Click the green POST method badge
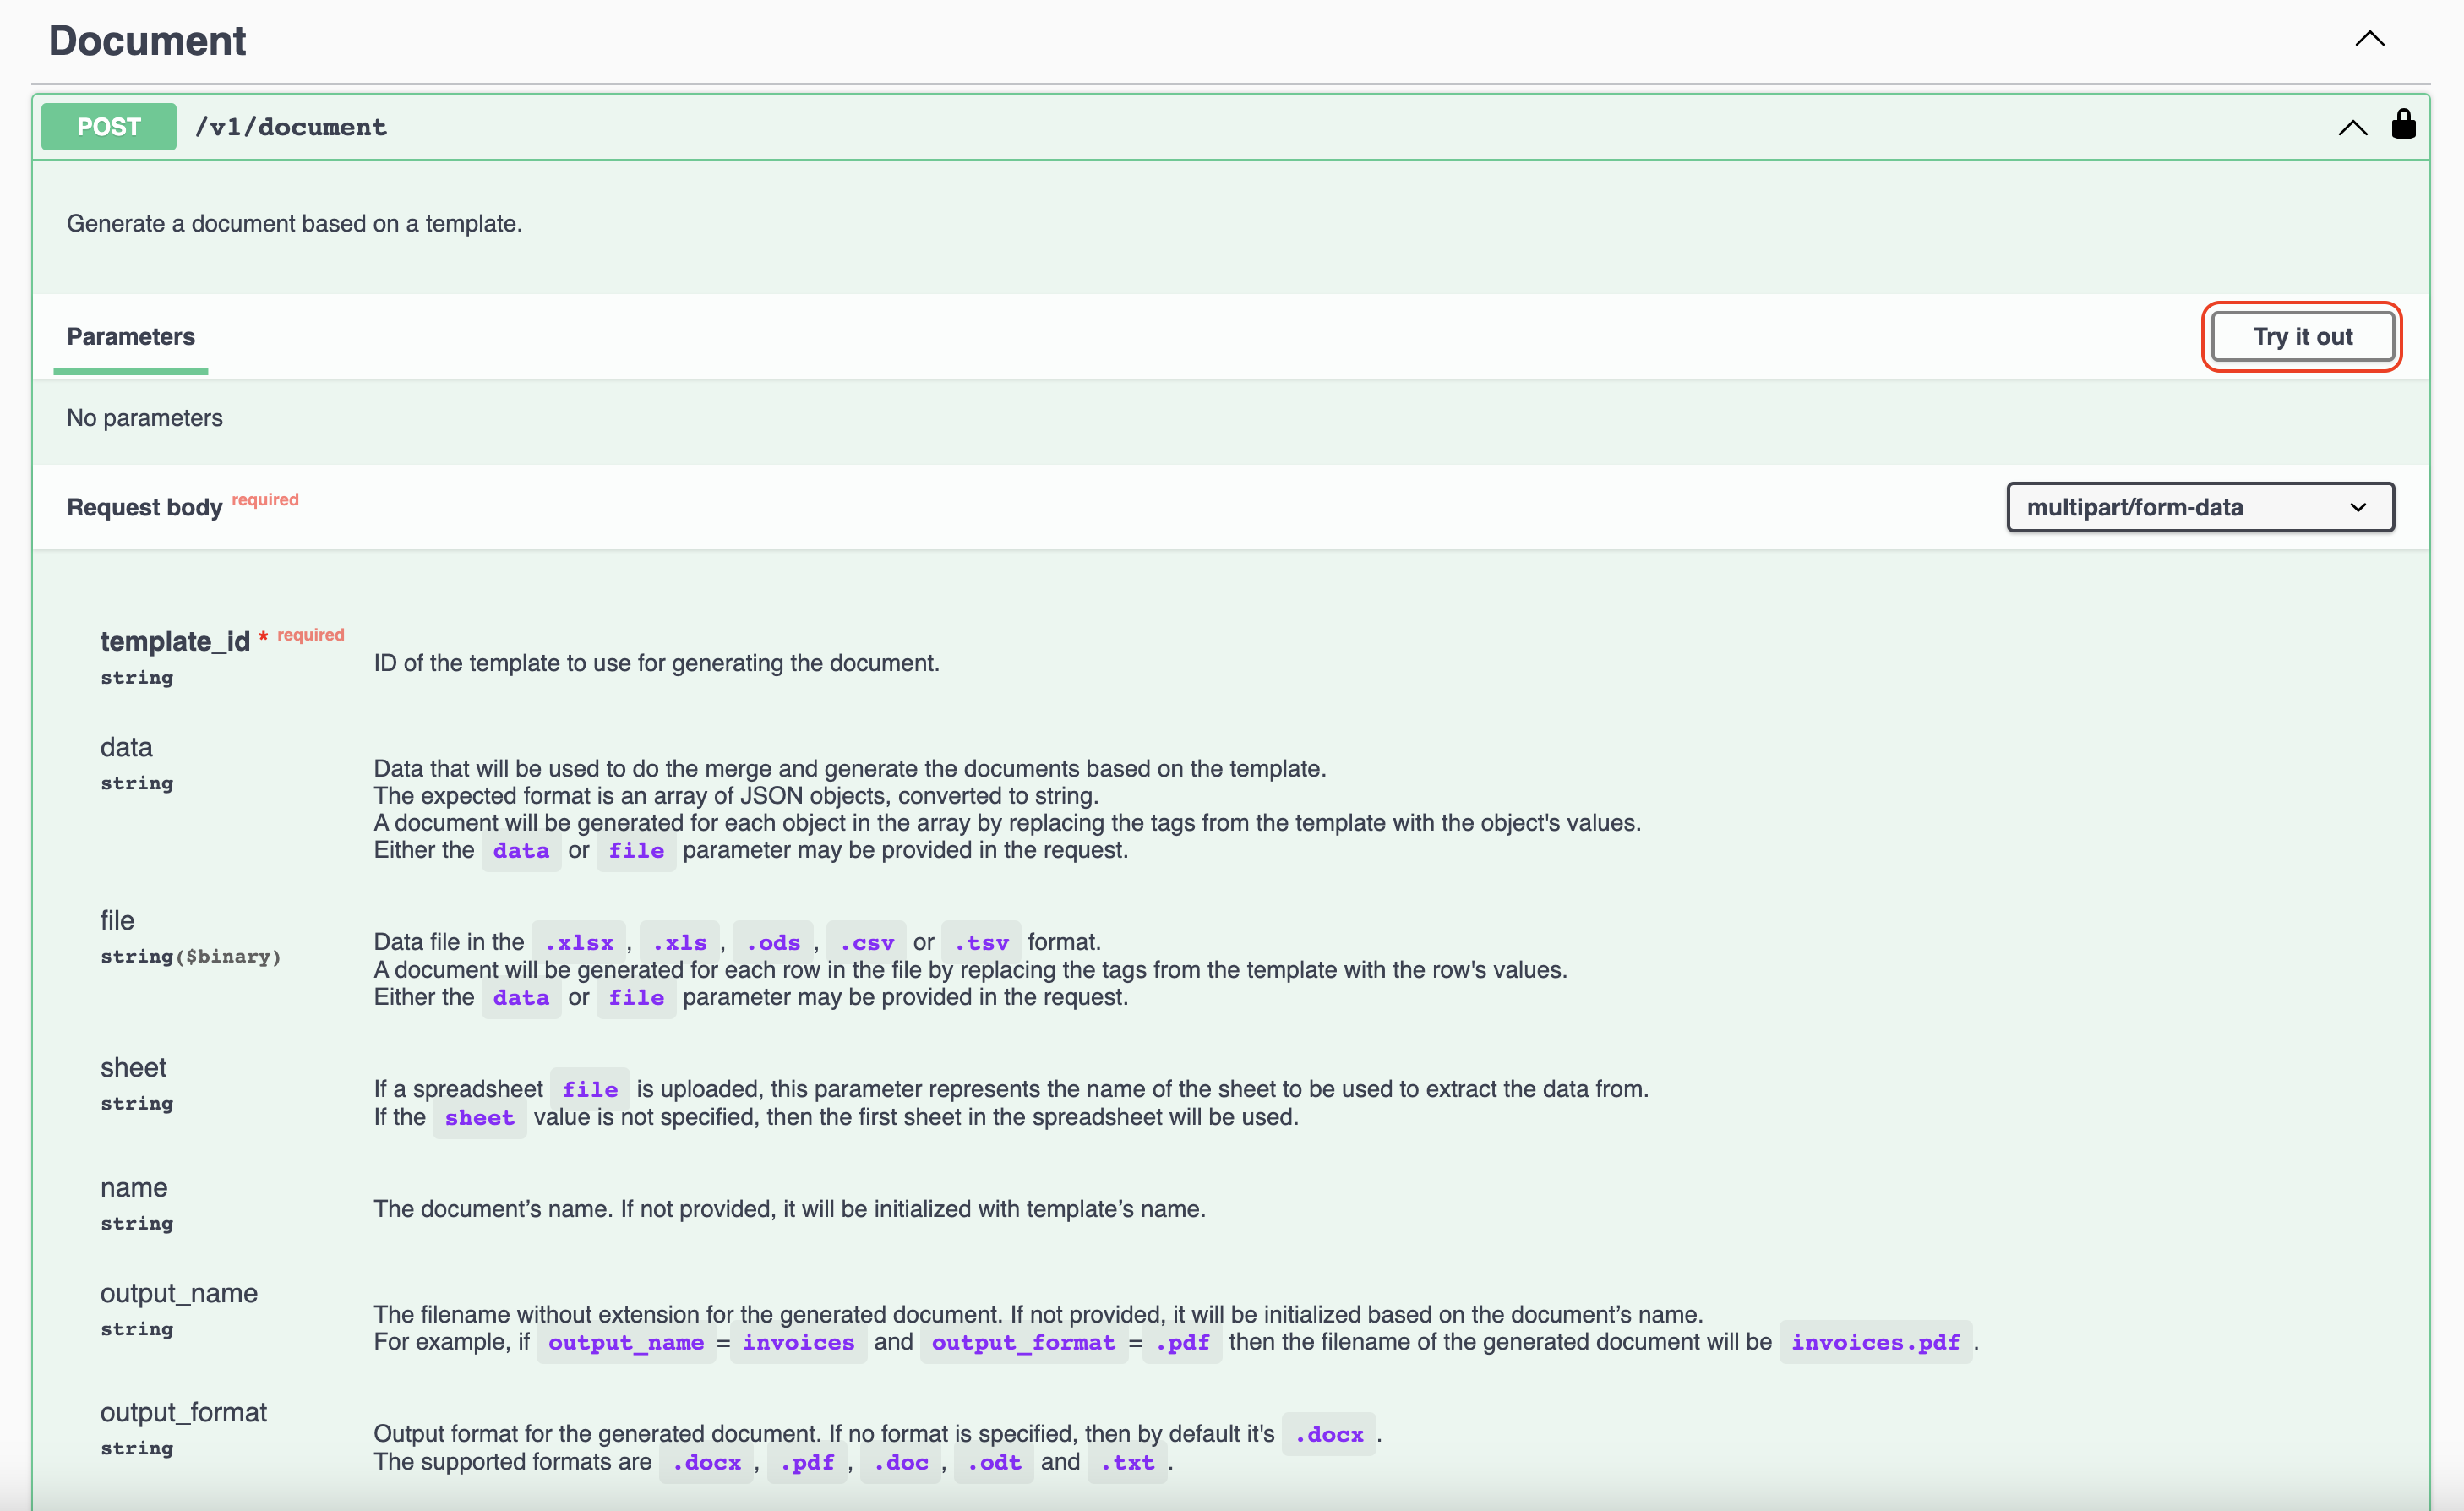 coord(109,127)
